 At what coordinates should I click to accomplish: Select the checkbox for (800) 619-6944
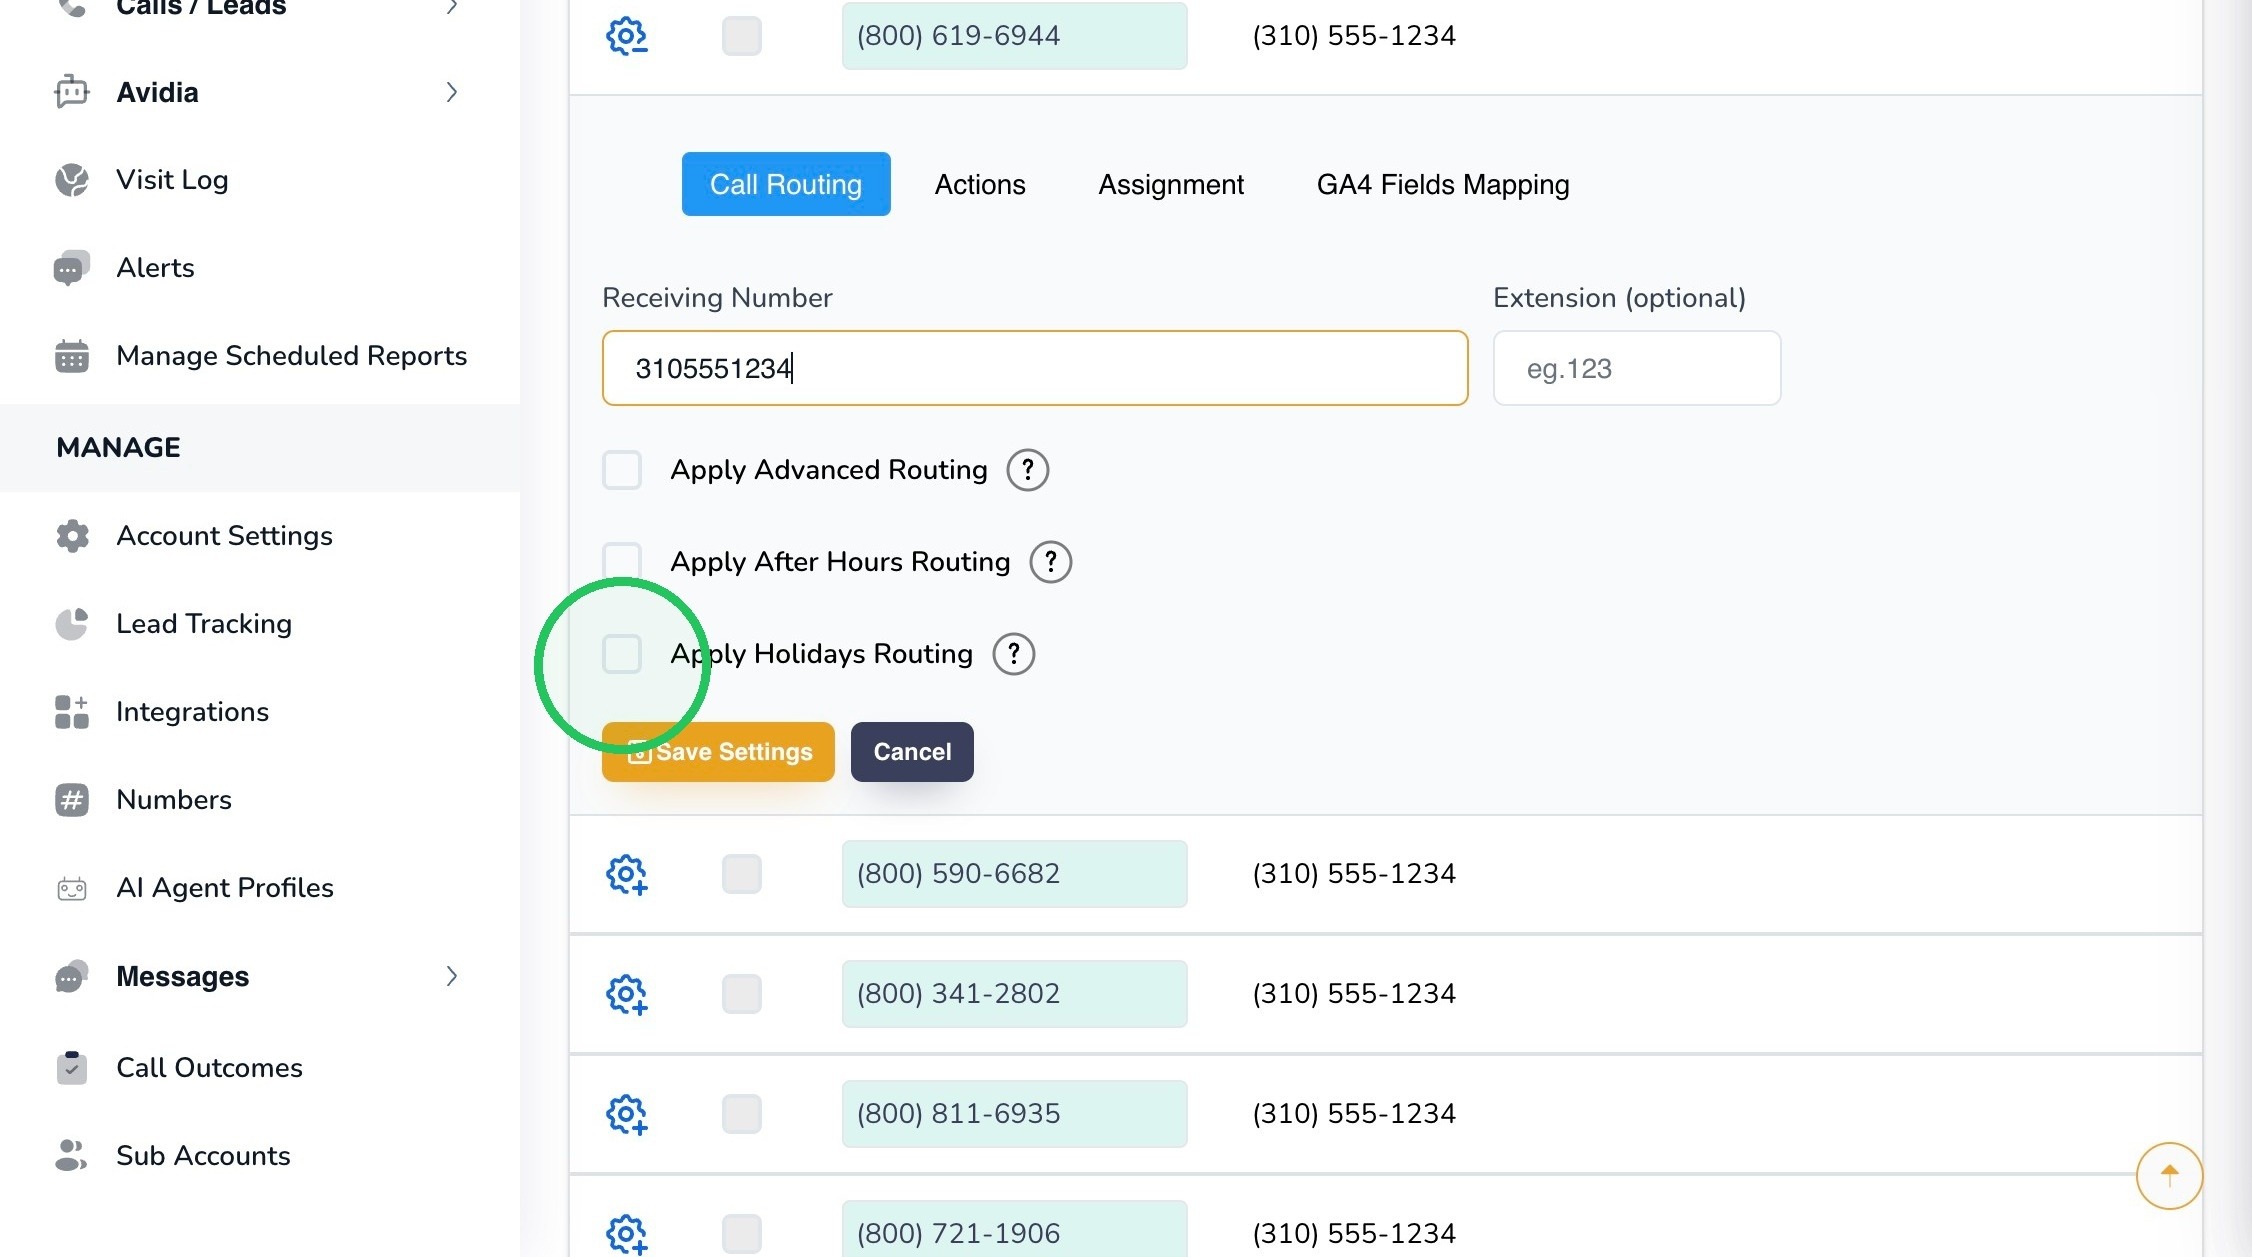pos(742,36)
